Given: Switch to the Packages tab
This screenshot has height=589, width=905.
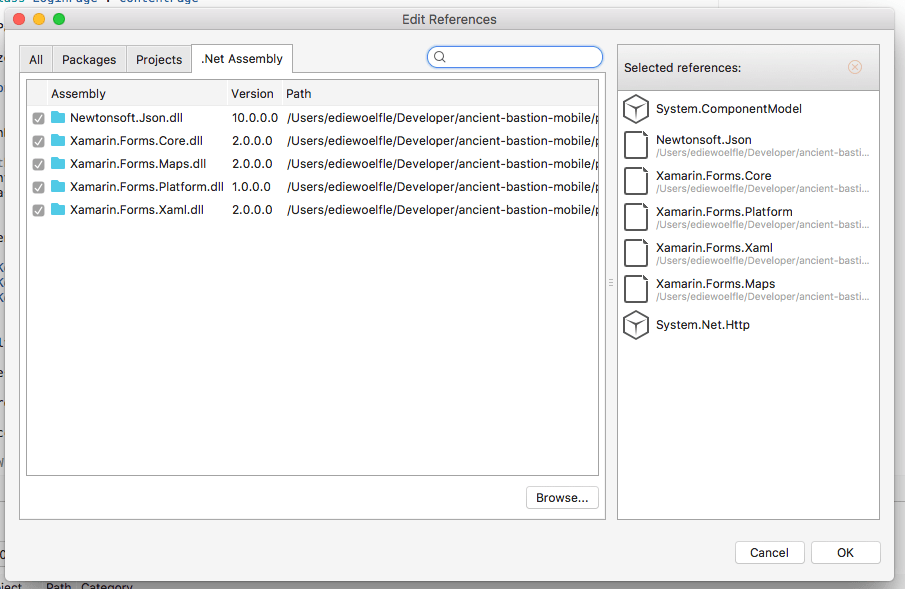Looking at the screenshot, I should click(x=89, y=59).
